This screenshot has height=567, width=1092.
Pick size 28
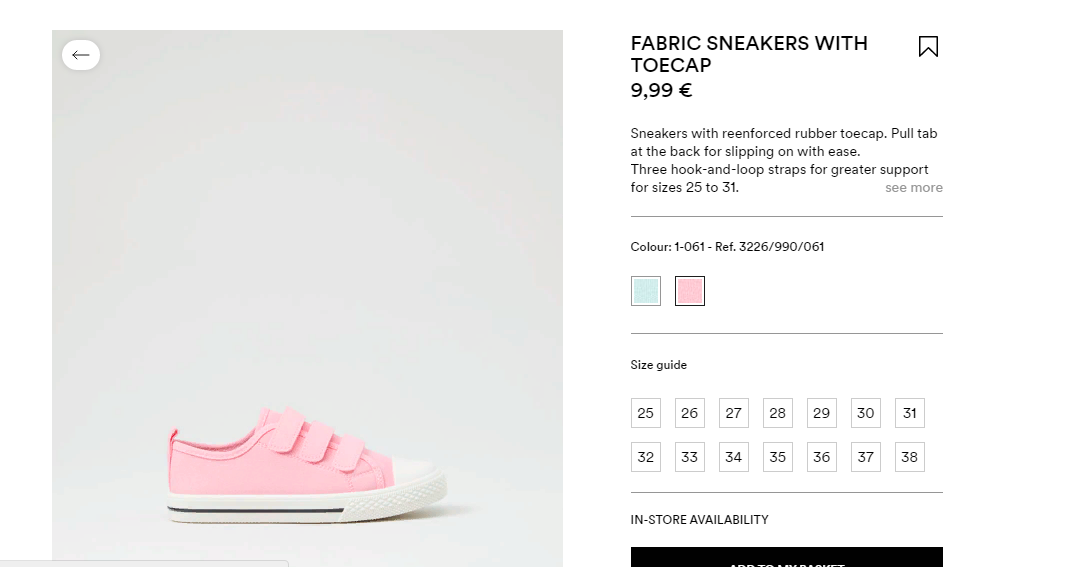[x=777, y=413]
